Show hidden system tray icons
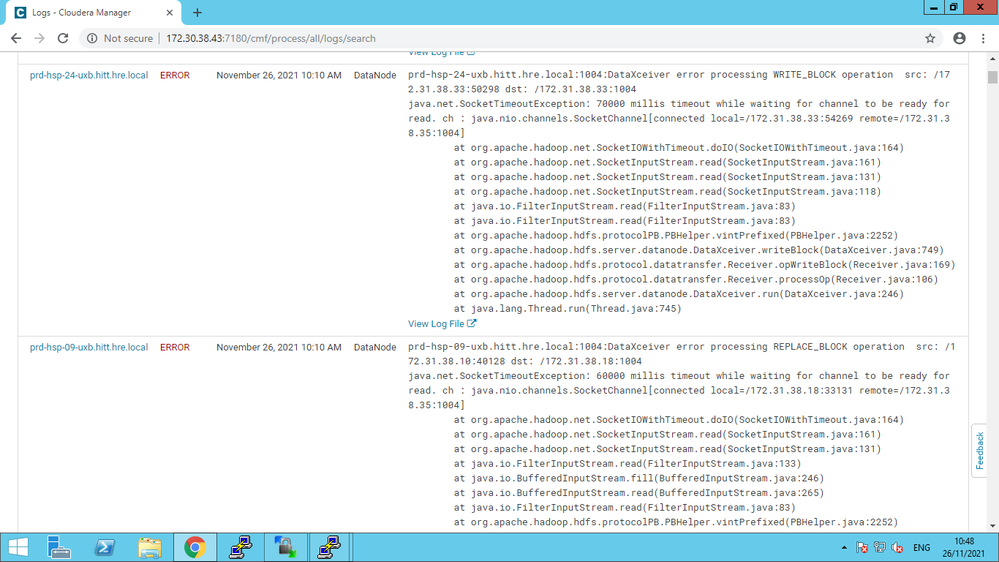Viewport: 999px width, 562px height. [x=844, y=547]
